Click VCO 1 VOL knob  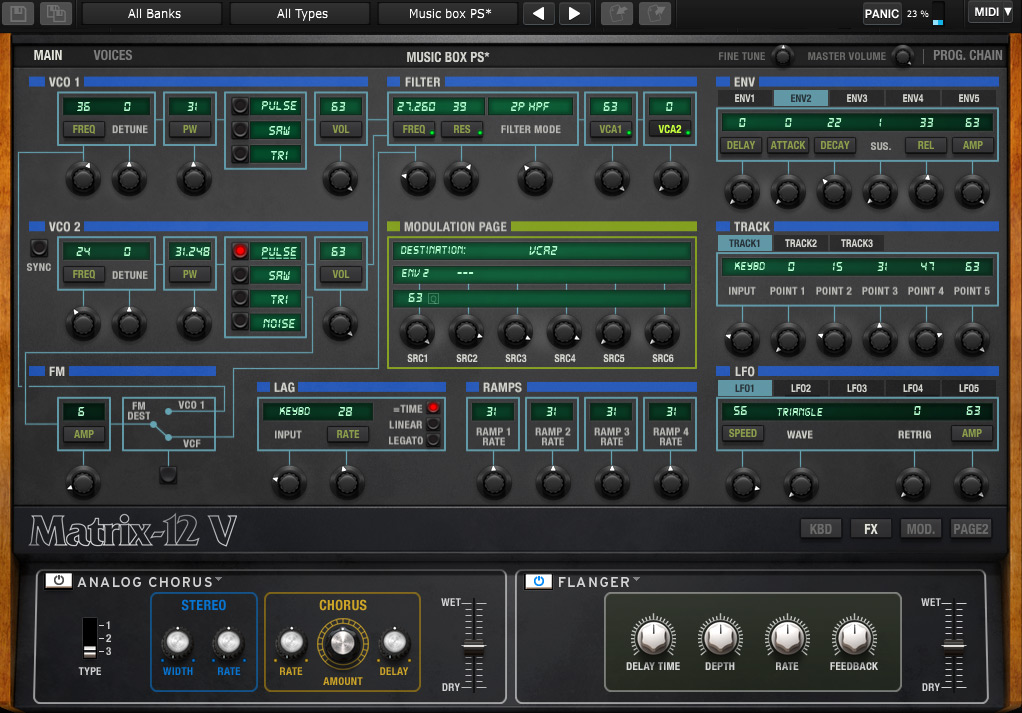pyautogui.click(x=340, y=179)
